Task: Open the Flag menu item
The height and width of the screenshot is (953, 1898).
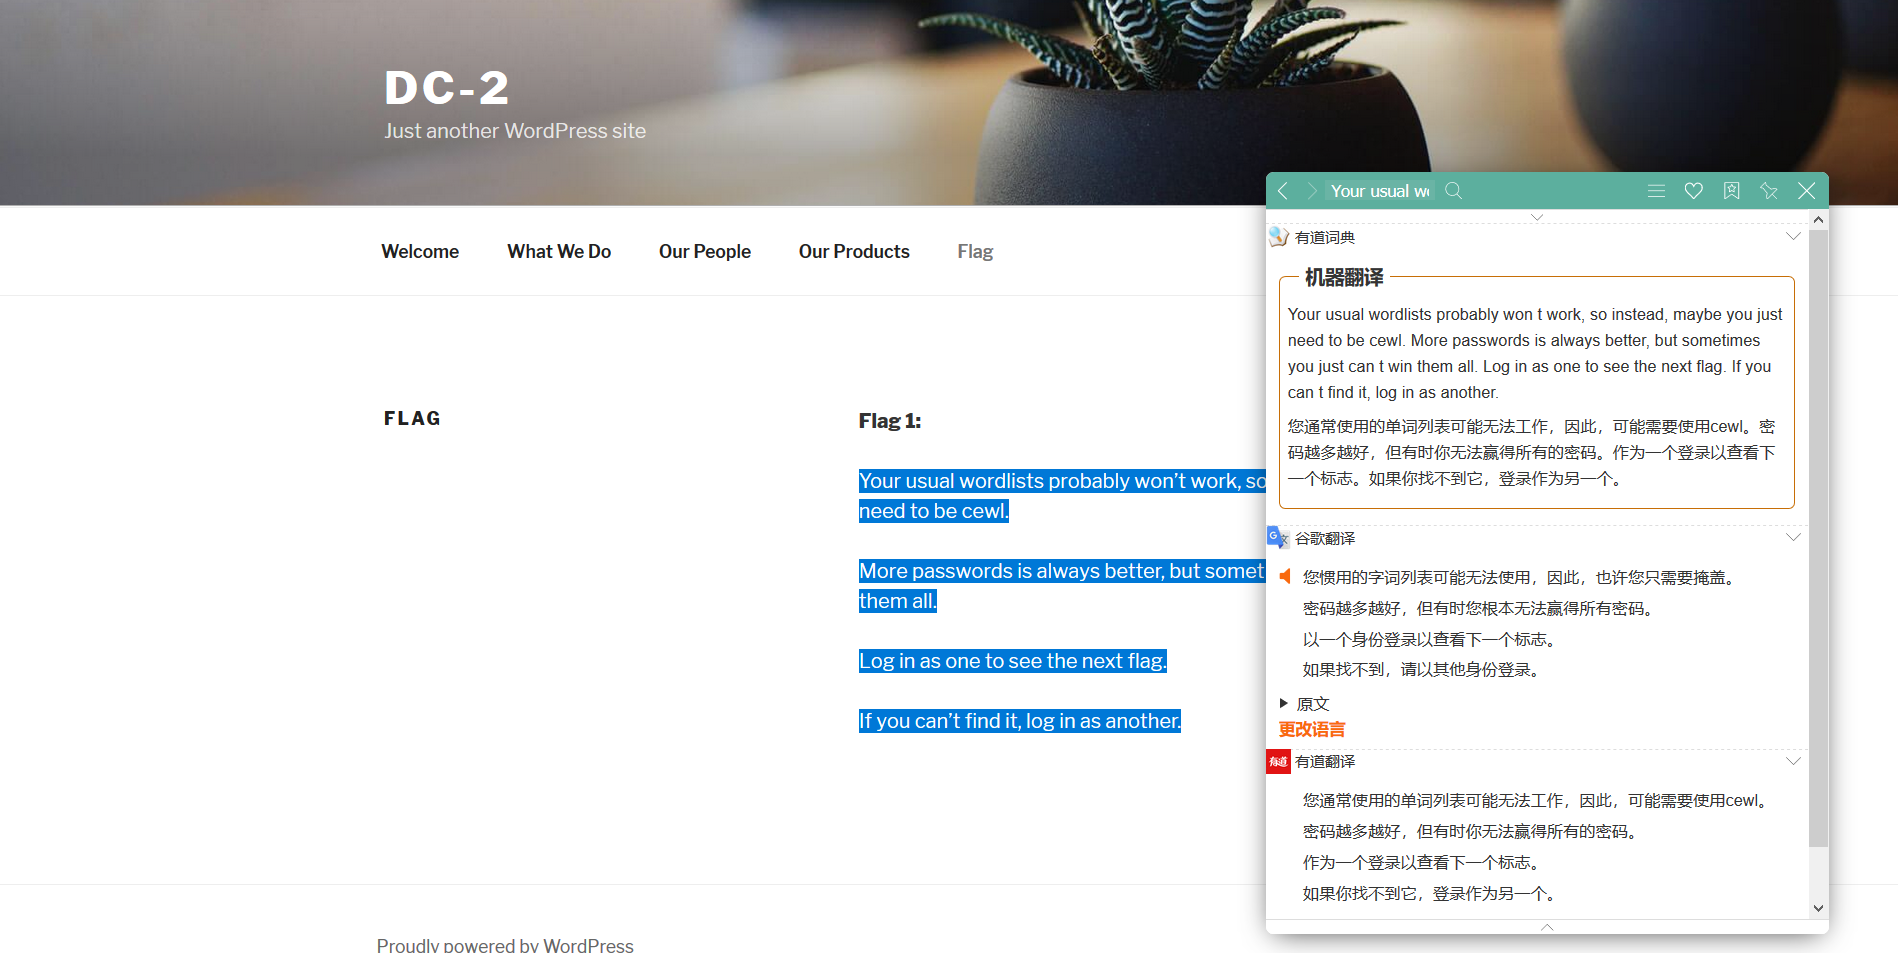Action: 975,252
